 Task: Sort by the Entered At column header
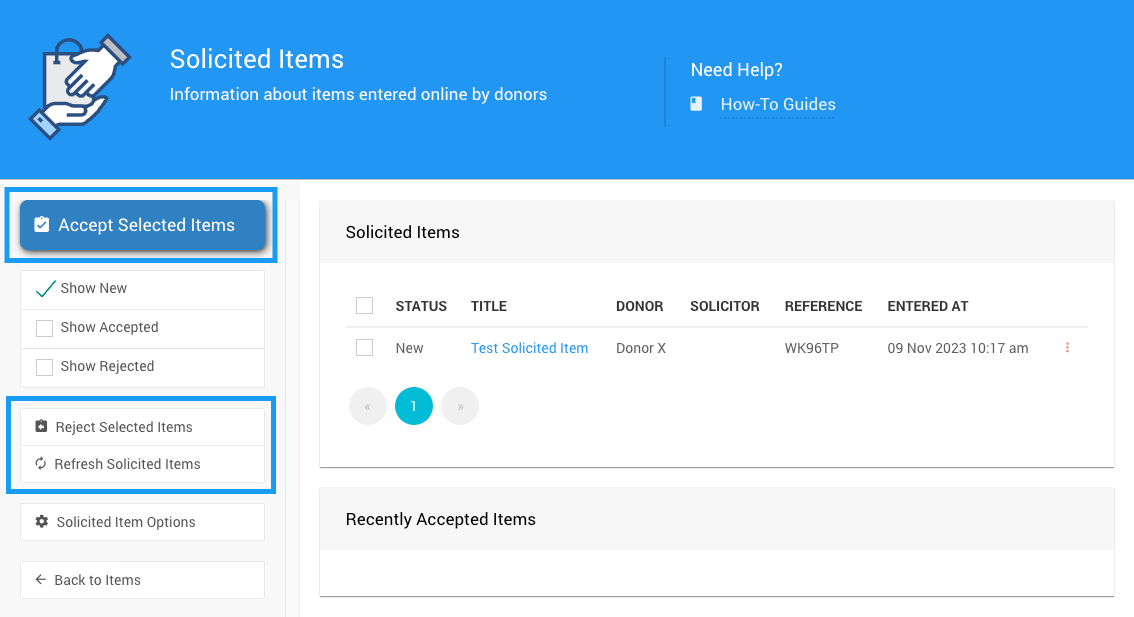927,306
